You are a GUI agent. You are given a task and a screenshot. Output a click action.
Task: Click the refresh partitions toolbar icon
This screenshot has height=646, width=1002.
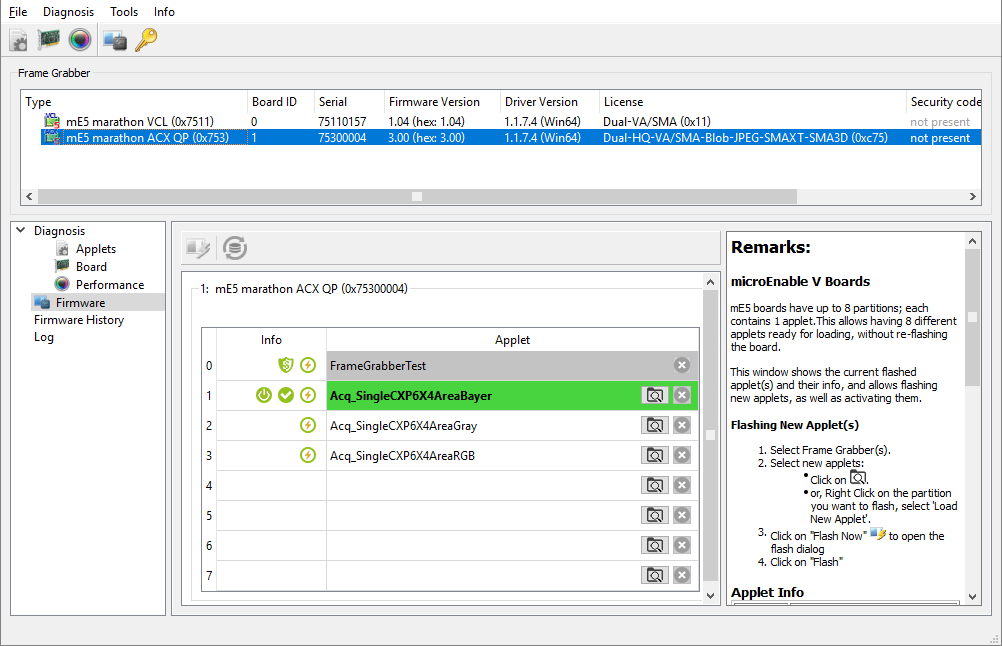pyautogui.click(x=235, y=248)
